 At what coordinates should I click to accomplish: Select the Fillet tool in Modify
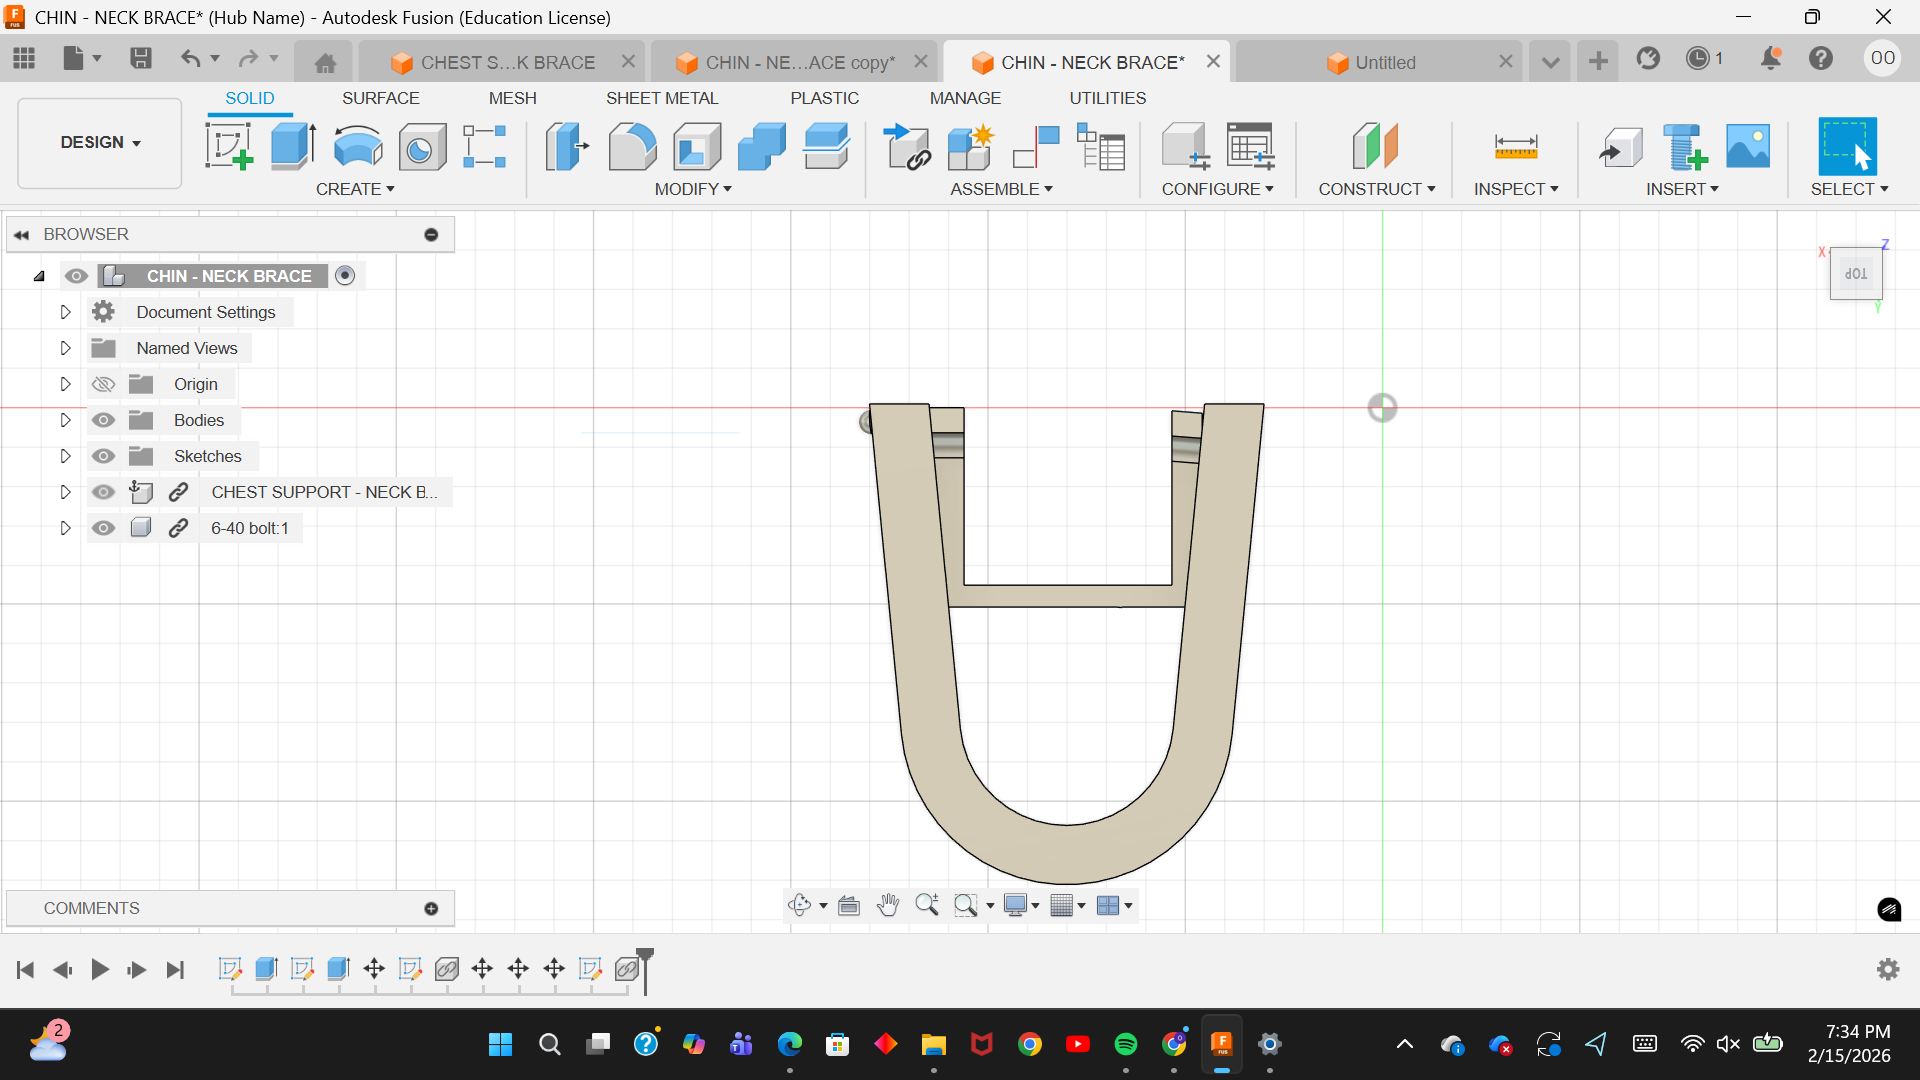tap(632, 147)
